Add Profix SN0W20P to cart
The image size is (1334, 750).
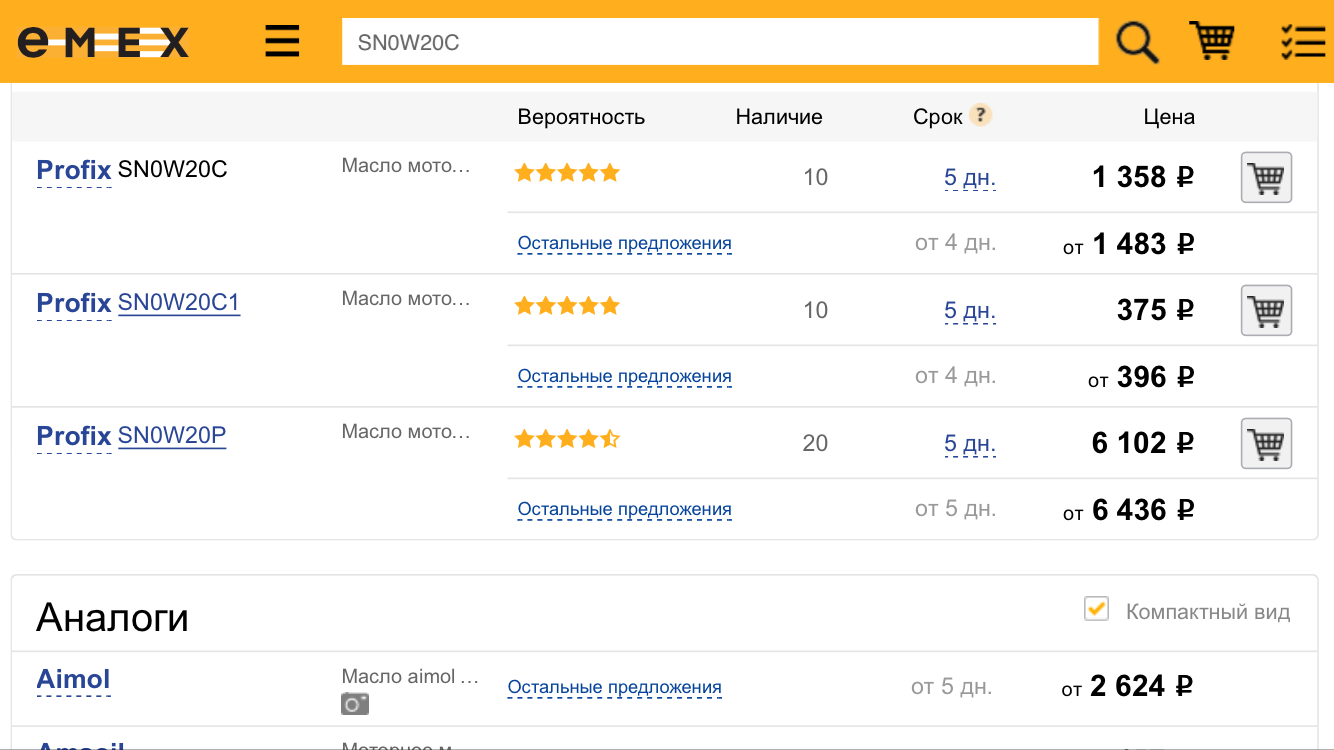pos(1266,444)
